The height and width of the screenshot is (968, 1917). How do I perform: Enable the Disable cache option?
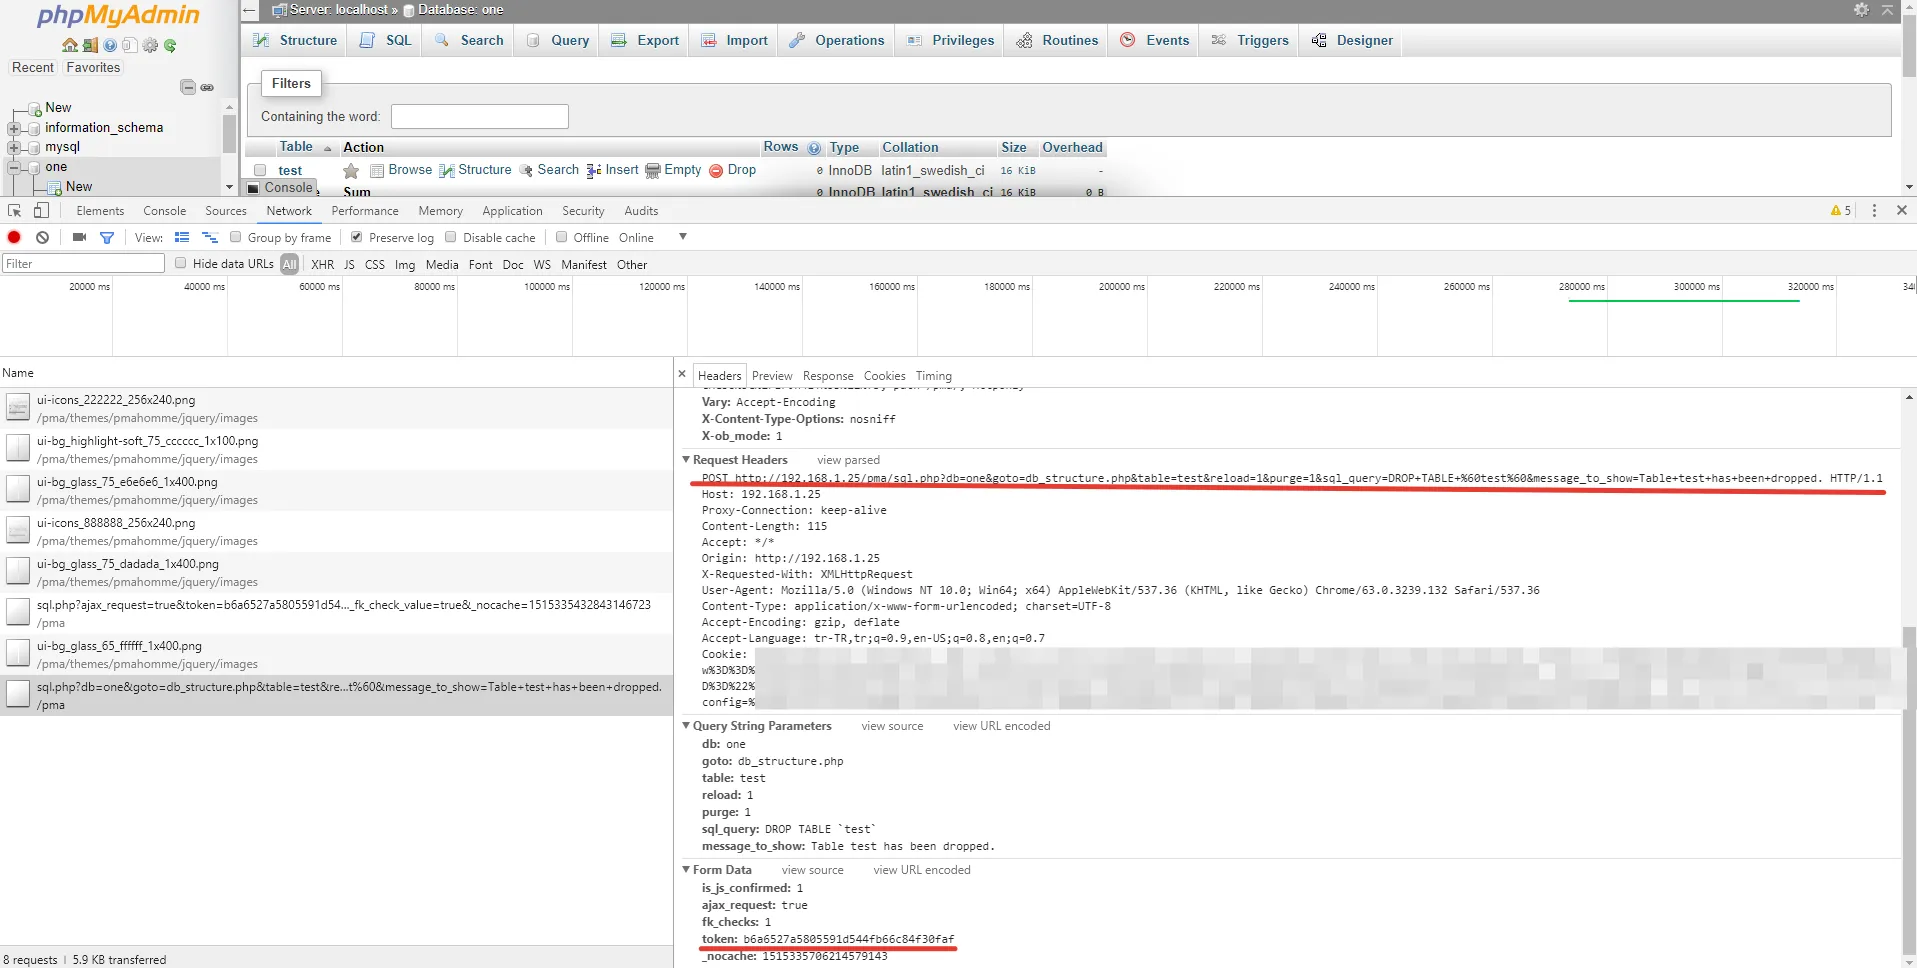point(451,237)
